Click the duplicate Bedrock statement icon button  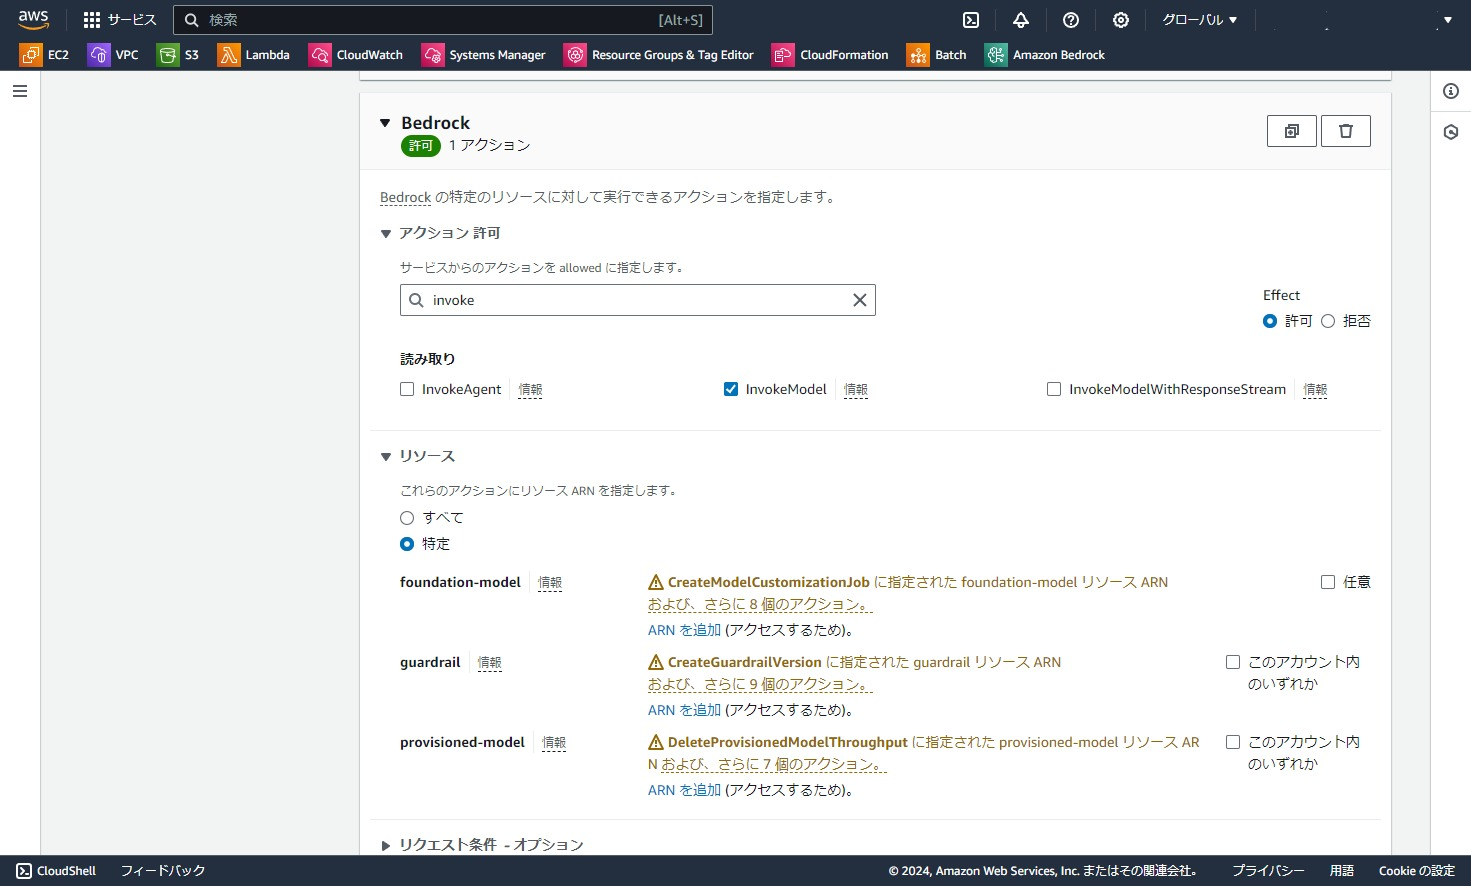pyautogui.click(x=1292, y=131)
